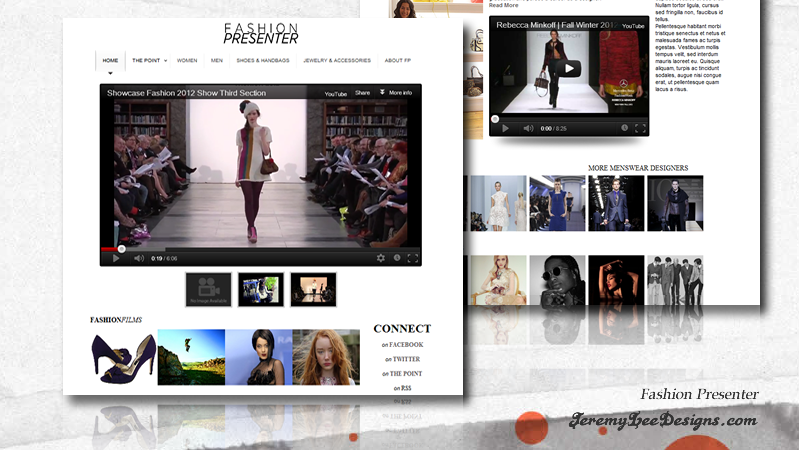The width and height of the screenshot is (799, 450).
Task: Open dark portrait woman thumbnail
Action: click(x=616, y=280)
